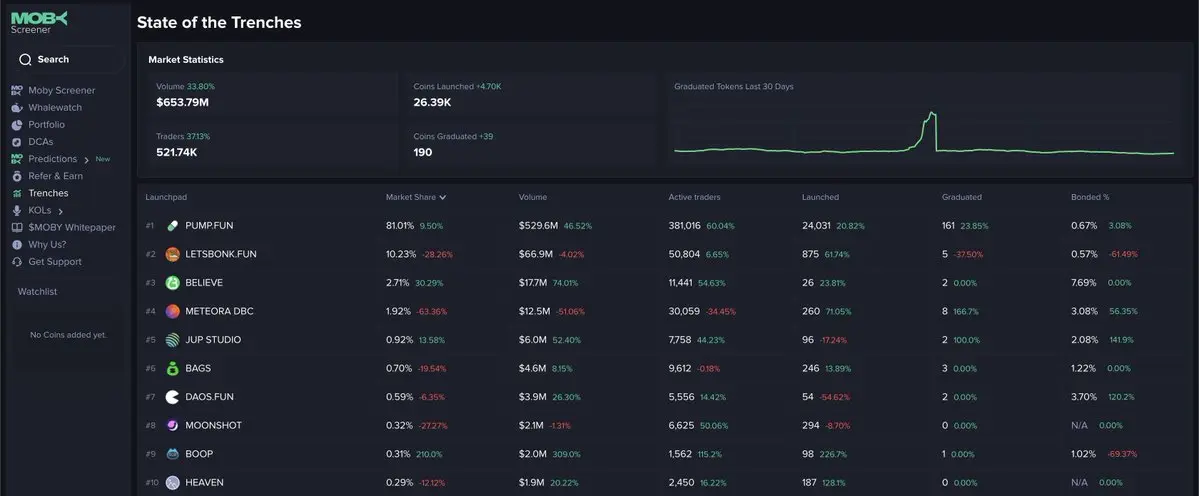Click the Graduated Tokens 30 Days chart

point(924,135)
